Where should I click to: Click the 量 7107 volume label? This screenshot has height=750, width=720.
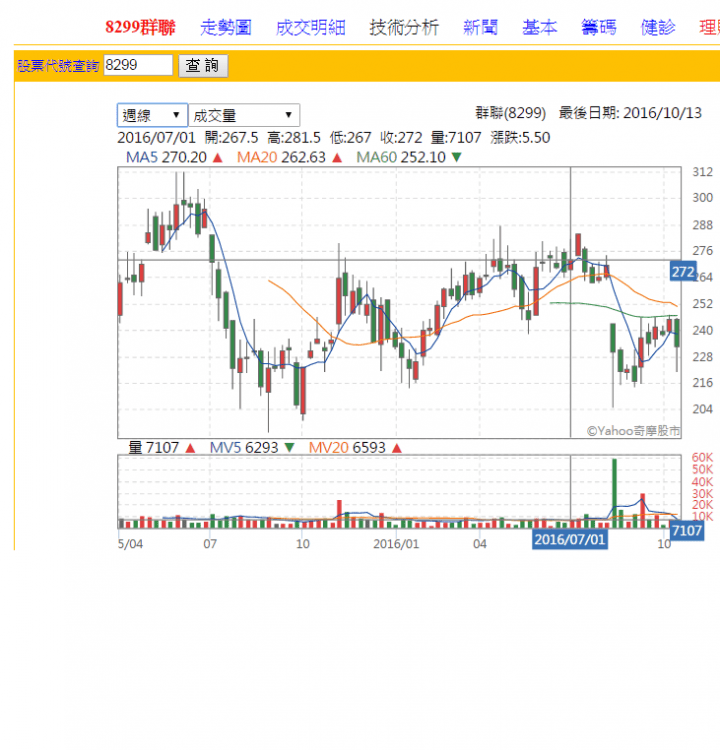162,448
